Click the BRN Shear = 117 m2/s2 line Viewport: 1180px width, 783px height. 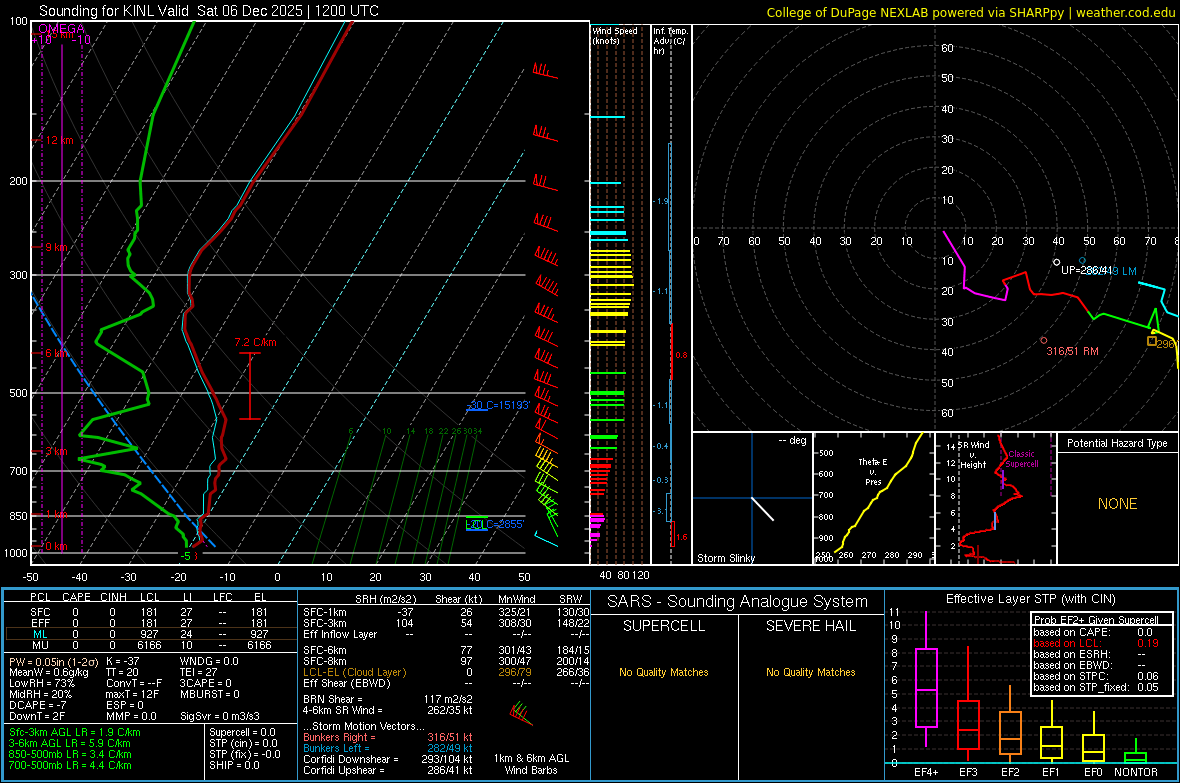pos(388,699)
